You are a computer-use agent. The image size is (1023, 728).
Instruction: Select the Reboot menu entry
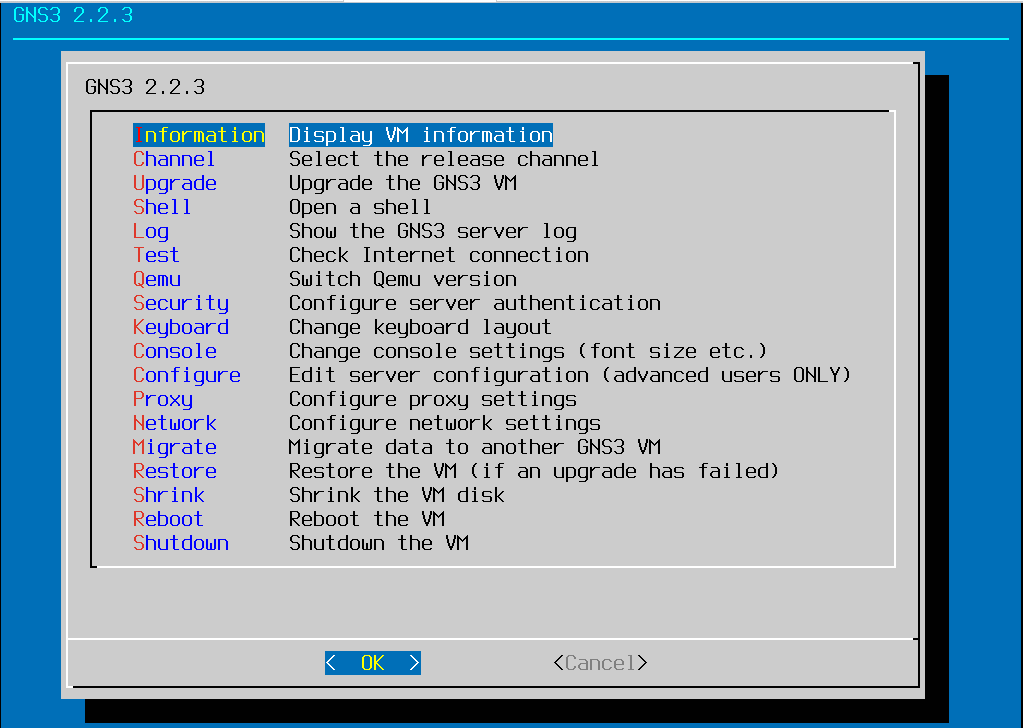[x=168, y=519]
